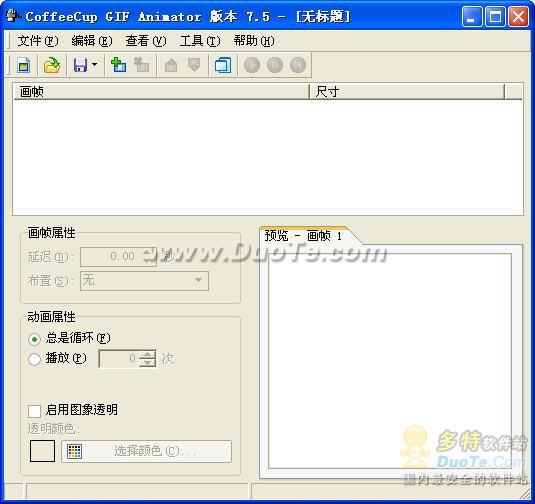Click the play count input field
The height and width of the screenshot is (504, 535).
tap(119, 359)
